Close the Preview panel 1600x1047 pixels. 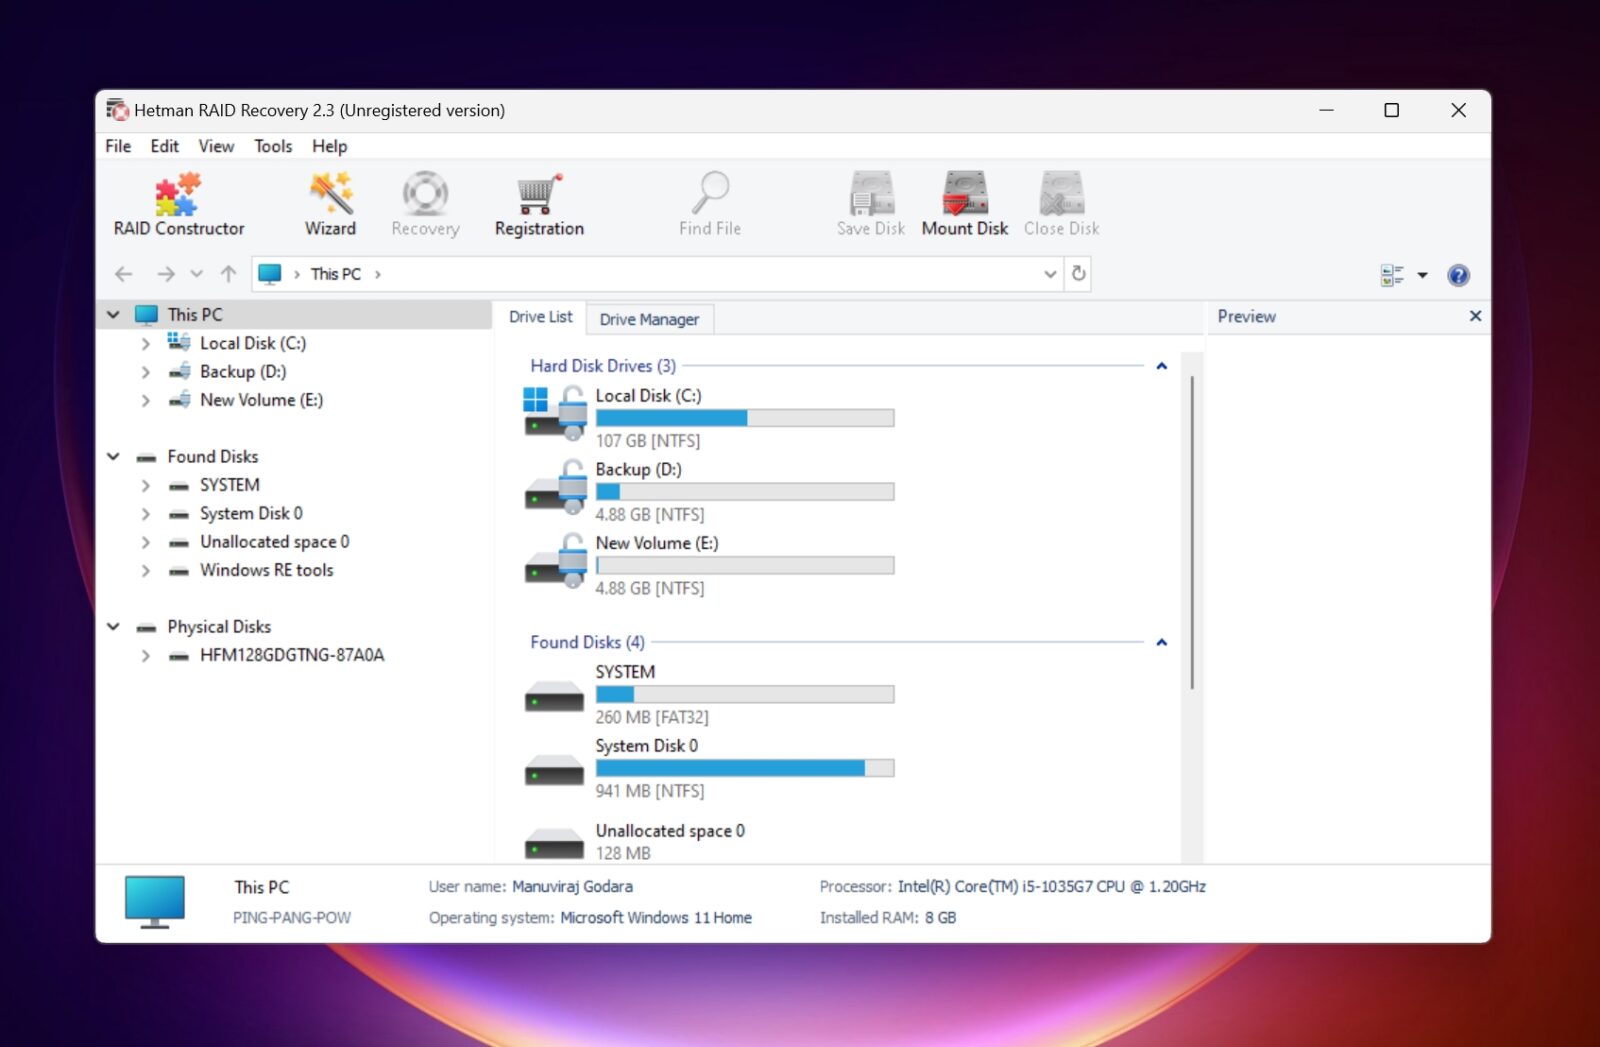(1475, 316)
